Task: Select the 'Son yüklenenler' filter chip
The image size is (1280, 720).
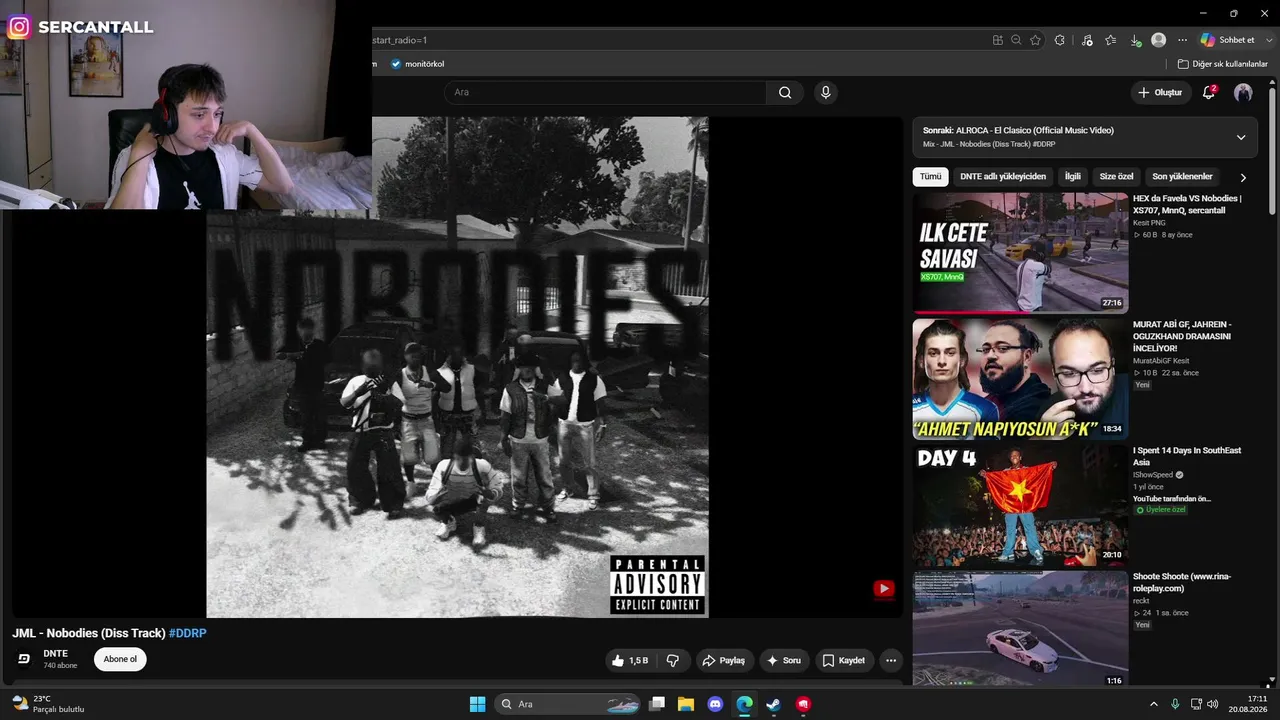Action: 1182,177
